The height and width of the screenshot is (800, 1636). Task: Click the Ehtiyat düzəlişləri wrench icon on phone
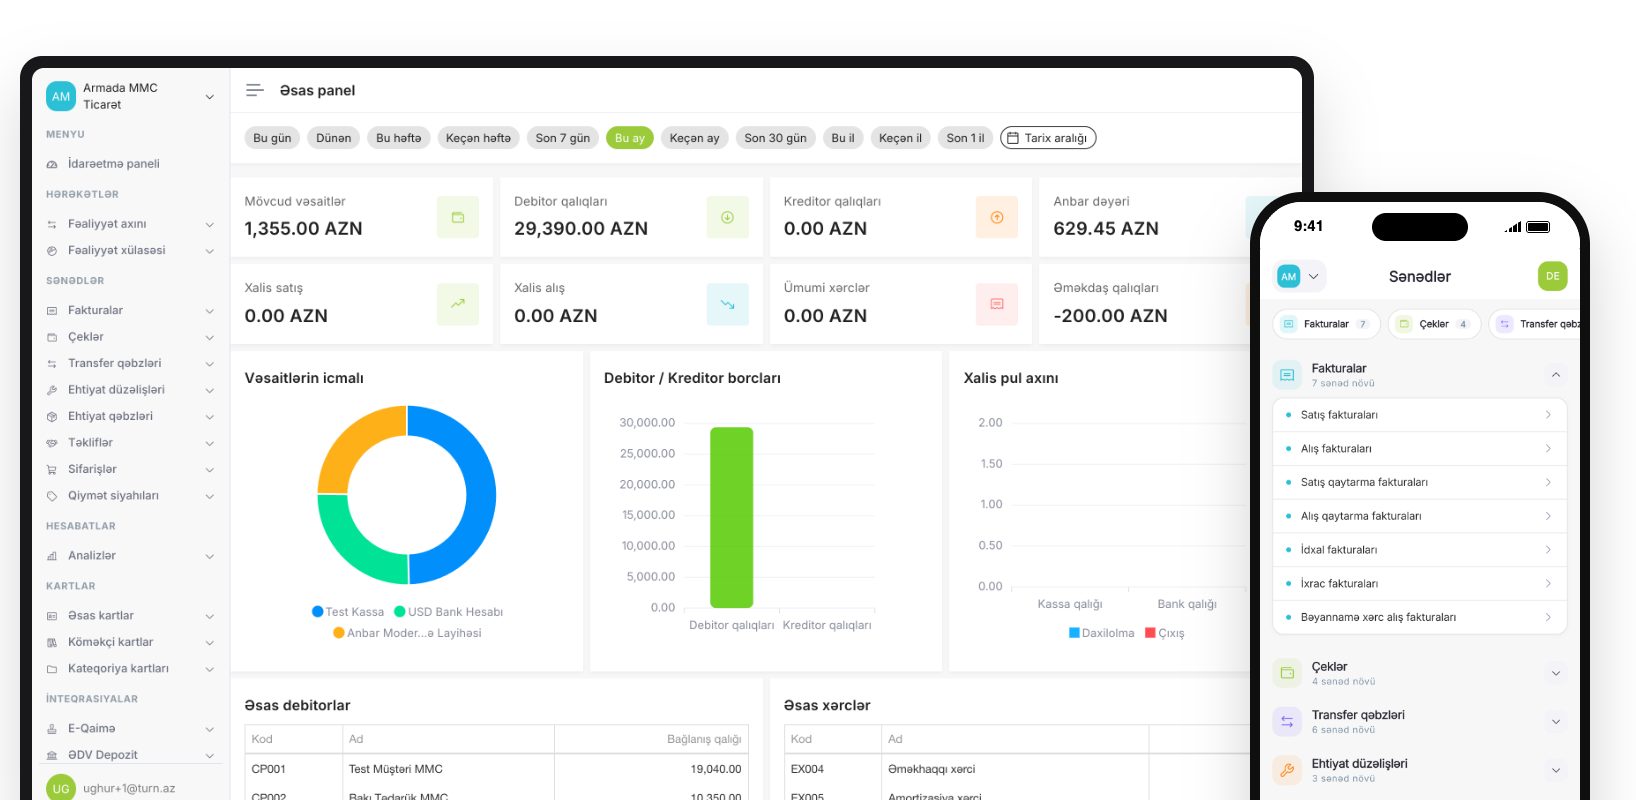[1287, 770]
